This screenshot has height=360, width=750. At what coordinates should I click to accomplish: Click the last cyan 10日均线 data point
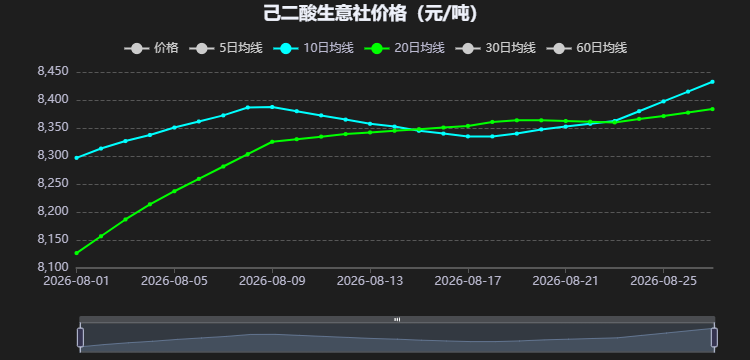712,82
